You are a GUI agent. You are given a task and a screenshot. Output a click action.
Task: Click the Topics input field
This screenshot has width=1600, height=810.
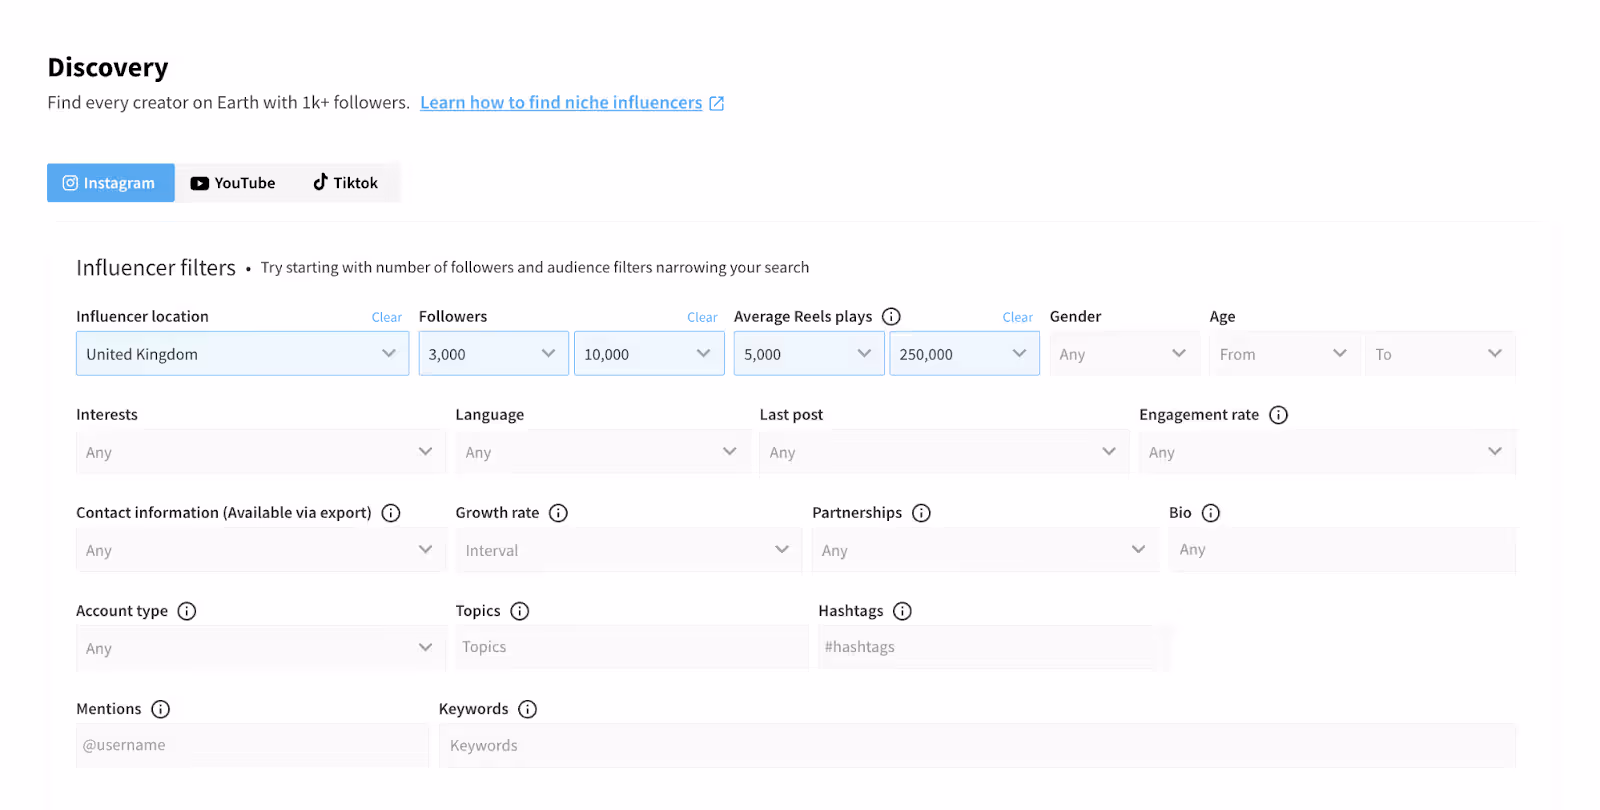[632, 647]
